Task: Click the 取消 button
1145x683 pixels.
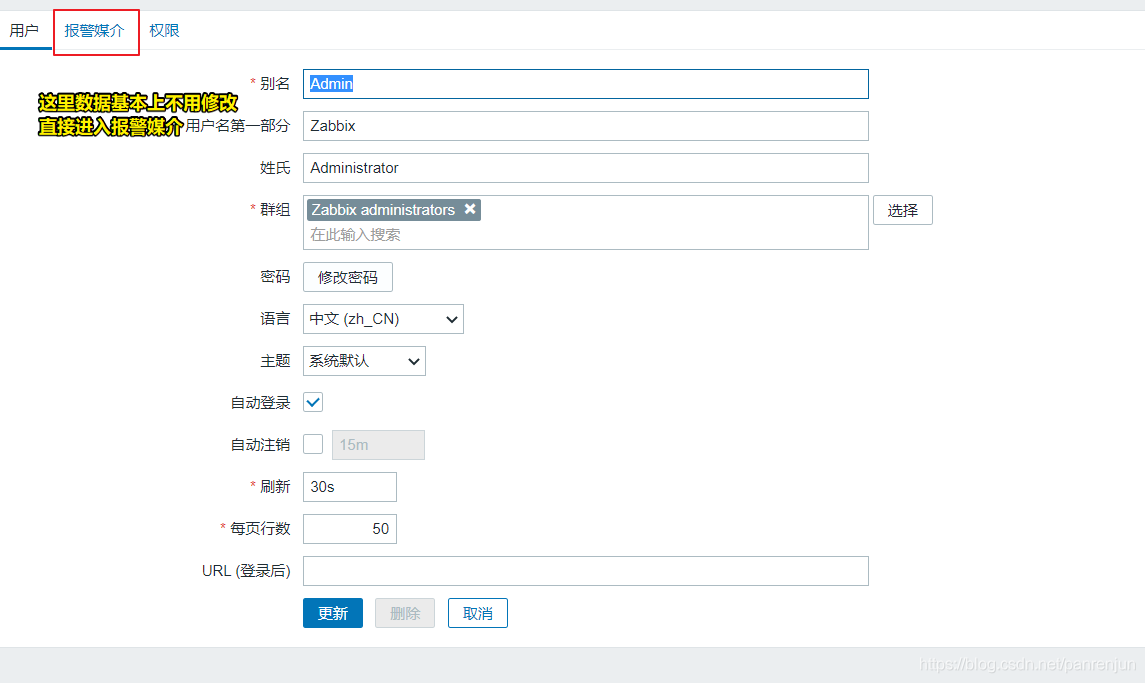Action: click(x=478, y=613)
